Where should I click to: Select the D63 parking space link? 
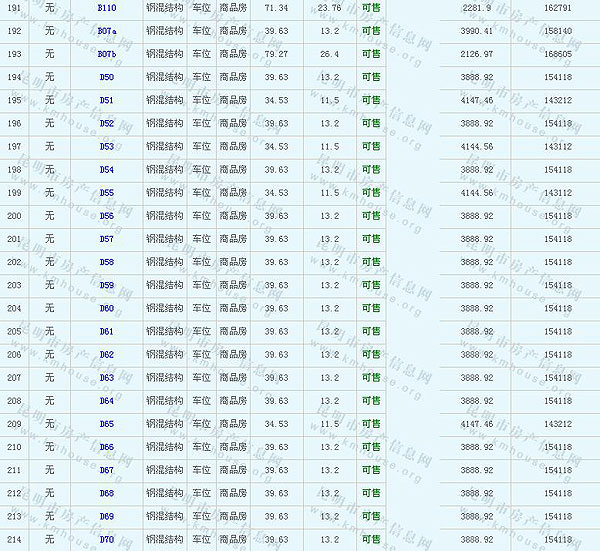click(107, 377)
